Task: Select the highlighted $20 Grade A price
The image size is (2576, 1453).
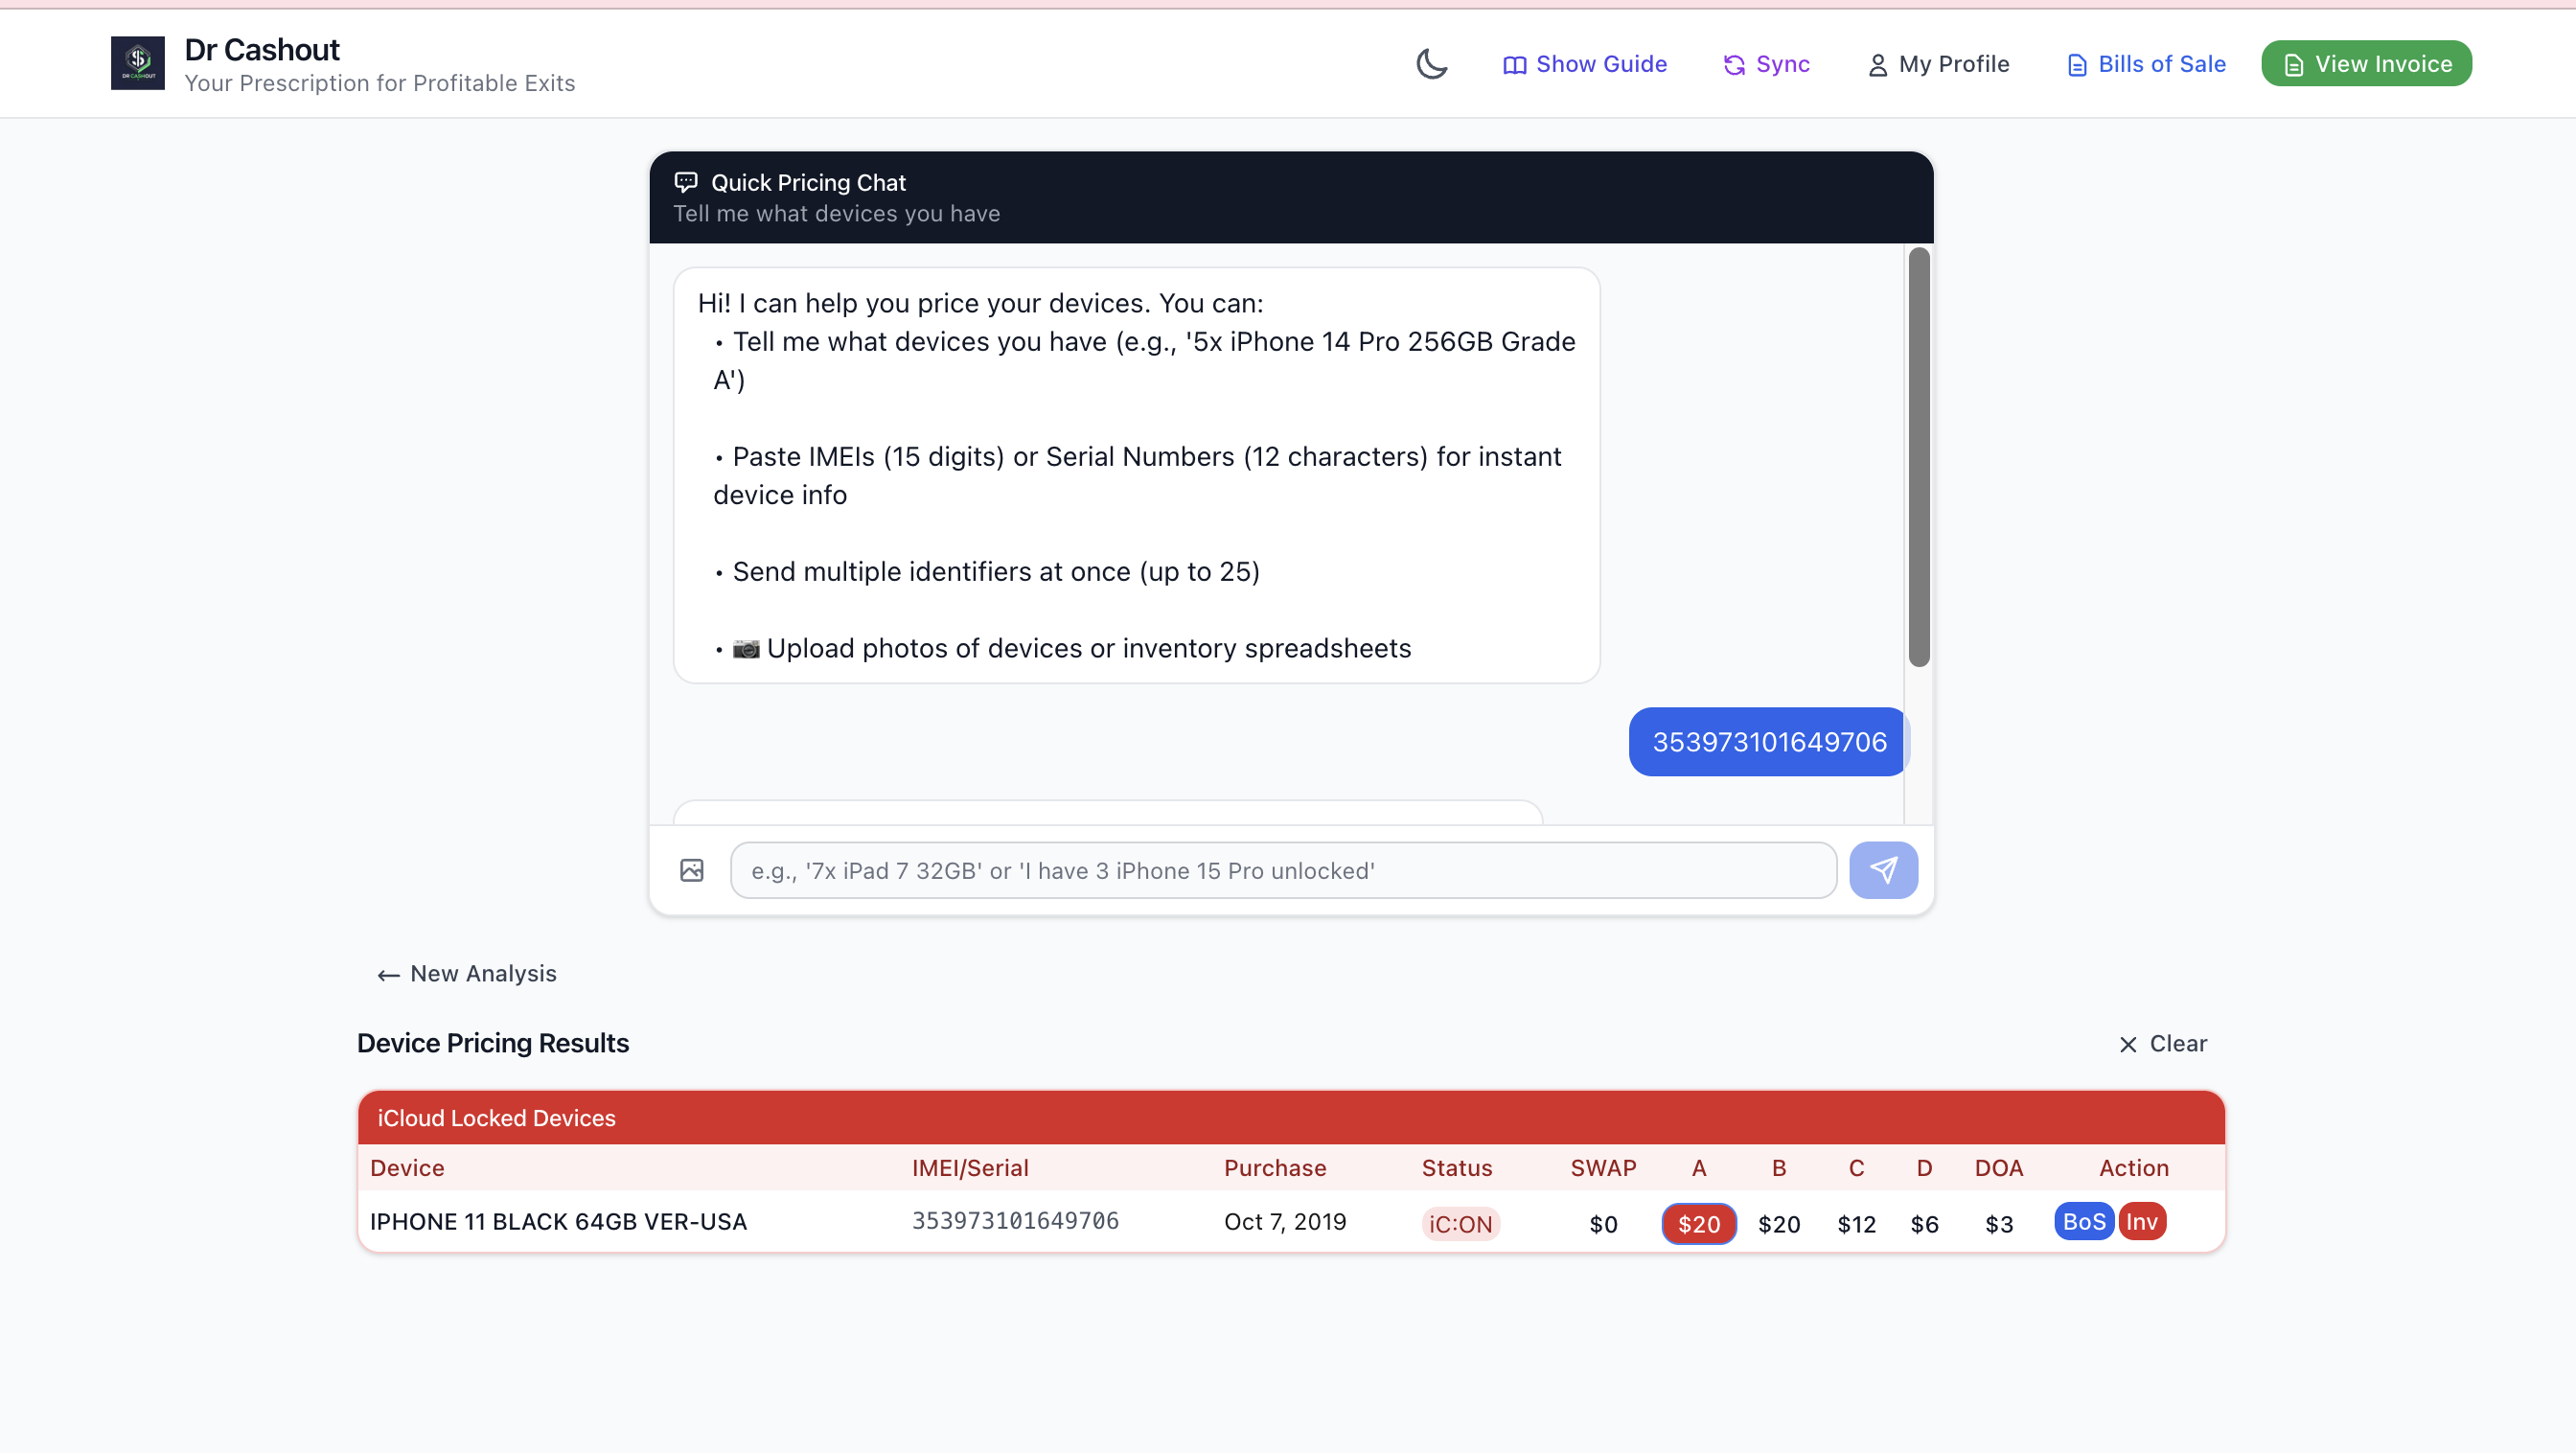Action: [x=1698, y=1224]
